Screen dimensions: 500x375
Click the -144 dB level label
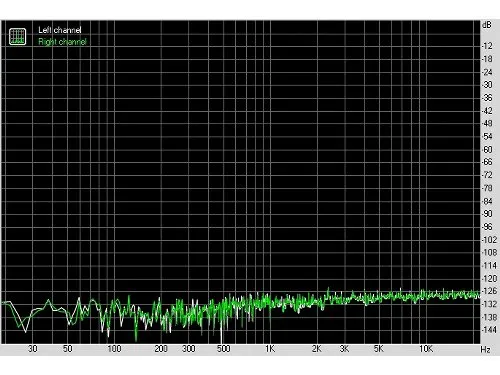(x=489, y=330)
